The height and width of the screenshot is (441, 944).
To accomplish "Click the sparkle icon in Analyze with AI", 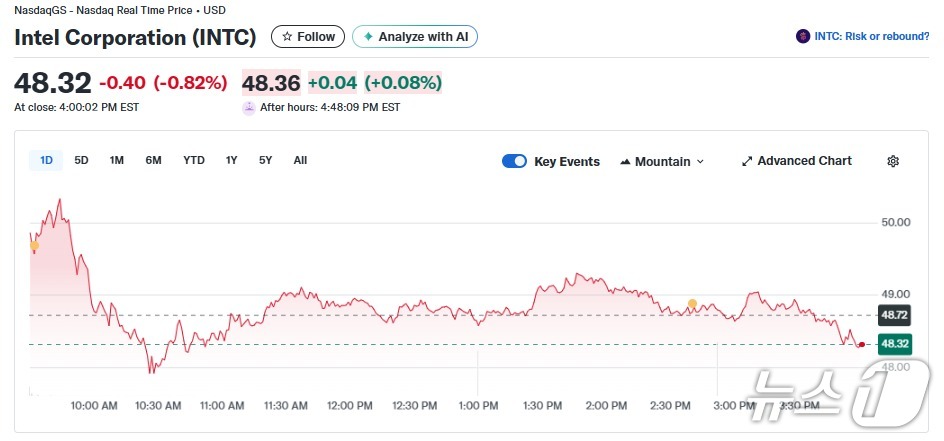I will tap(368, 37).
